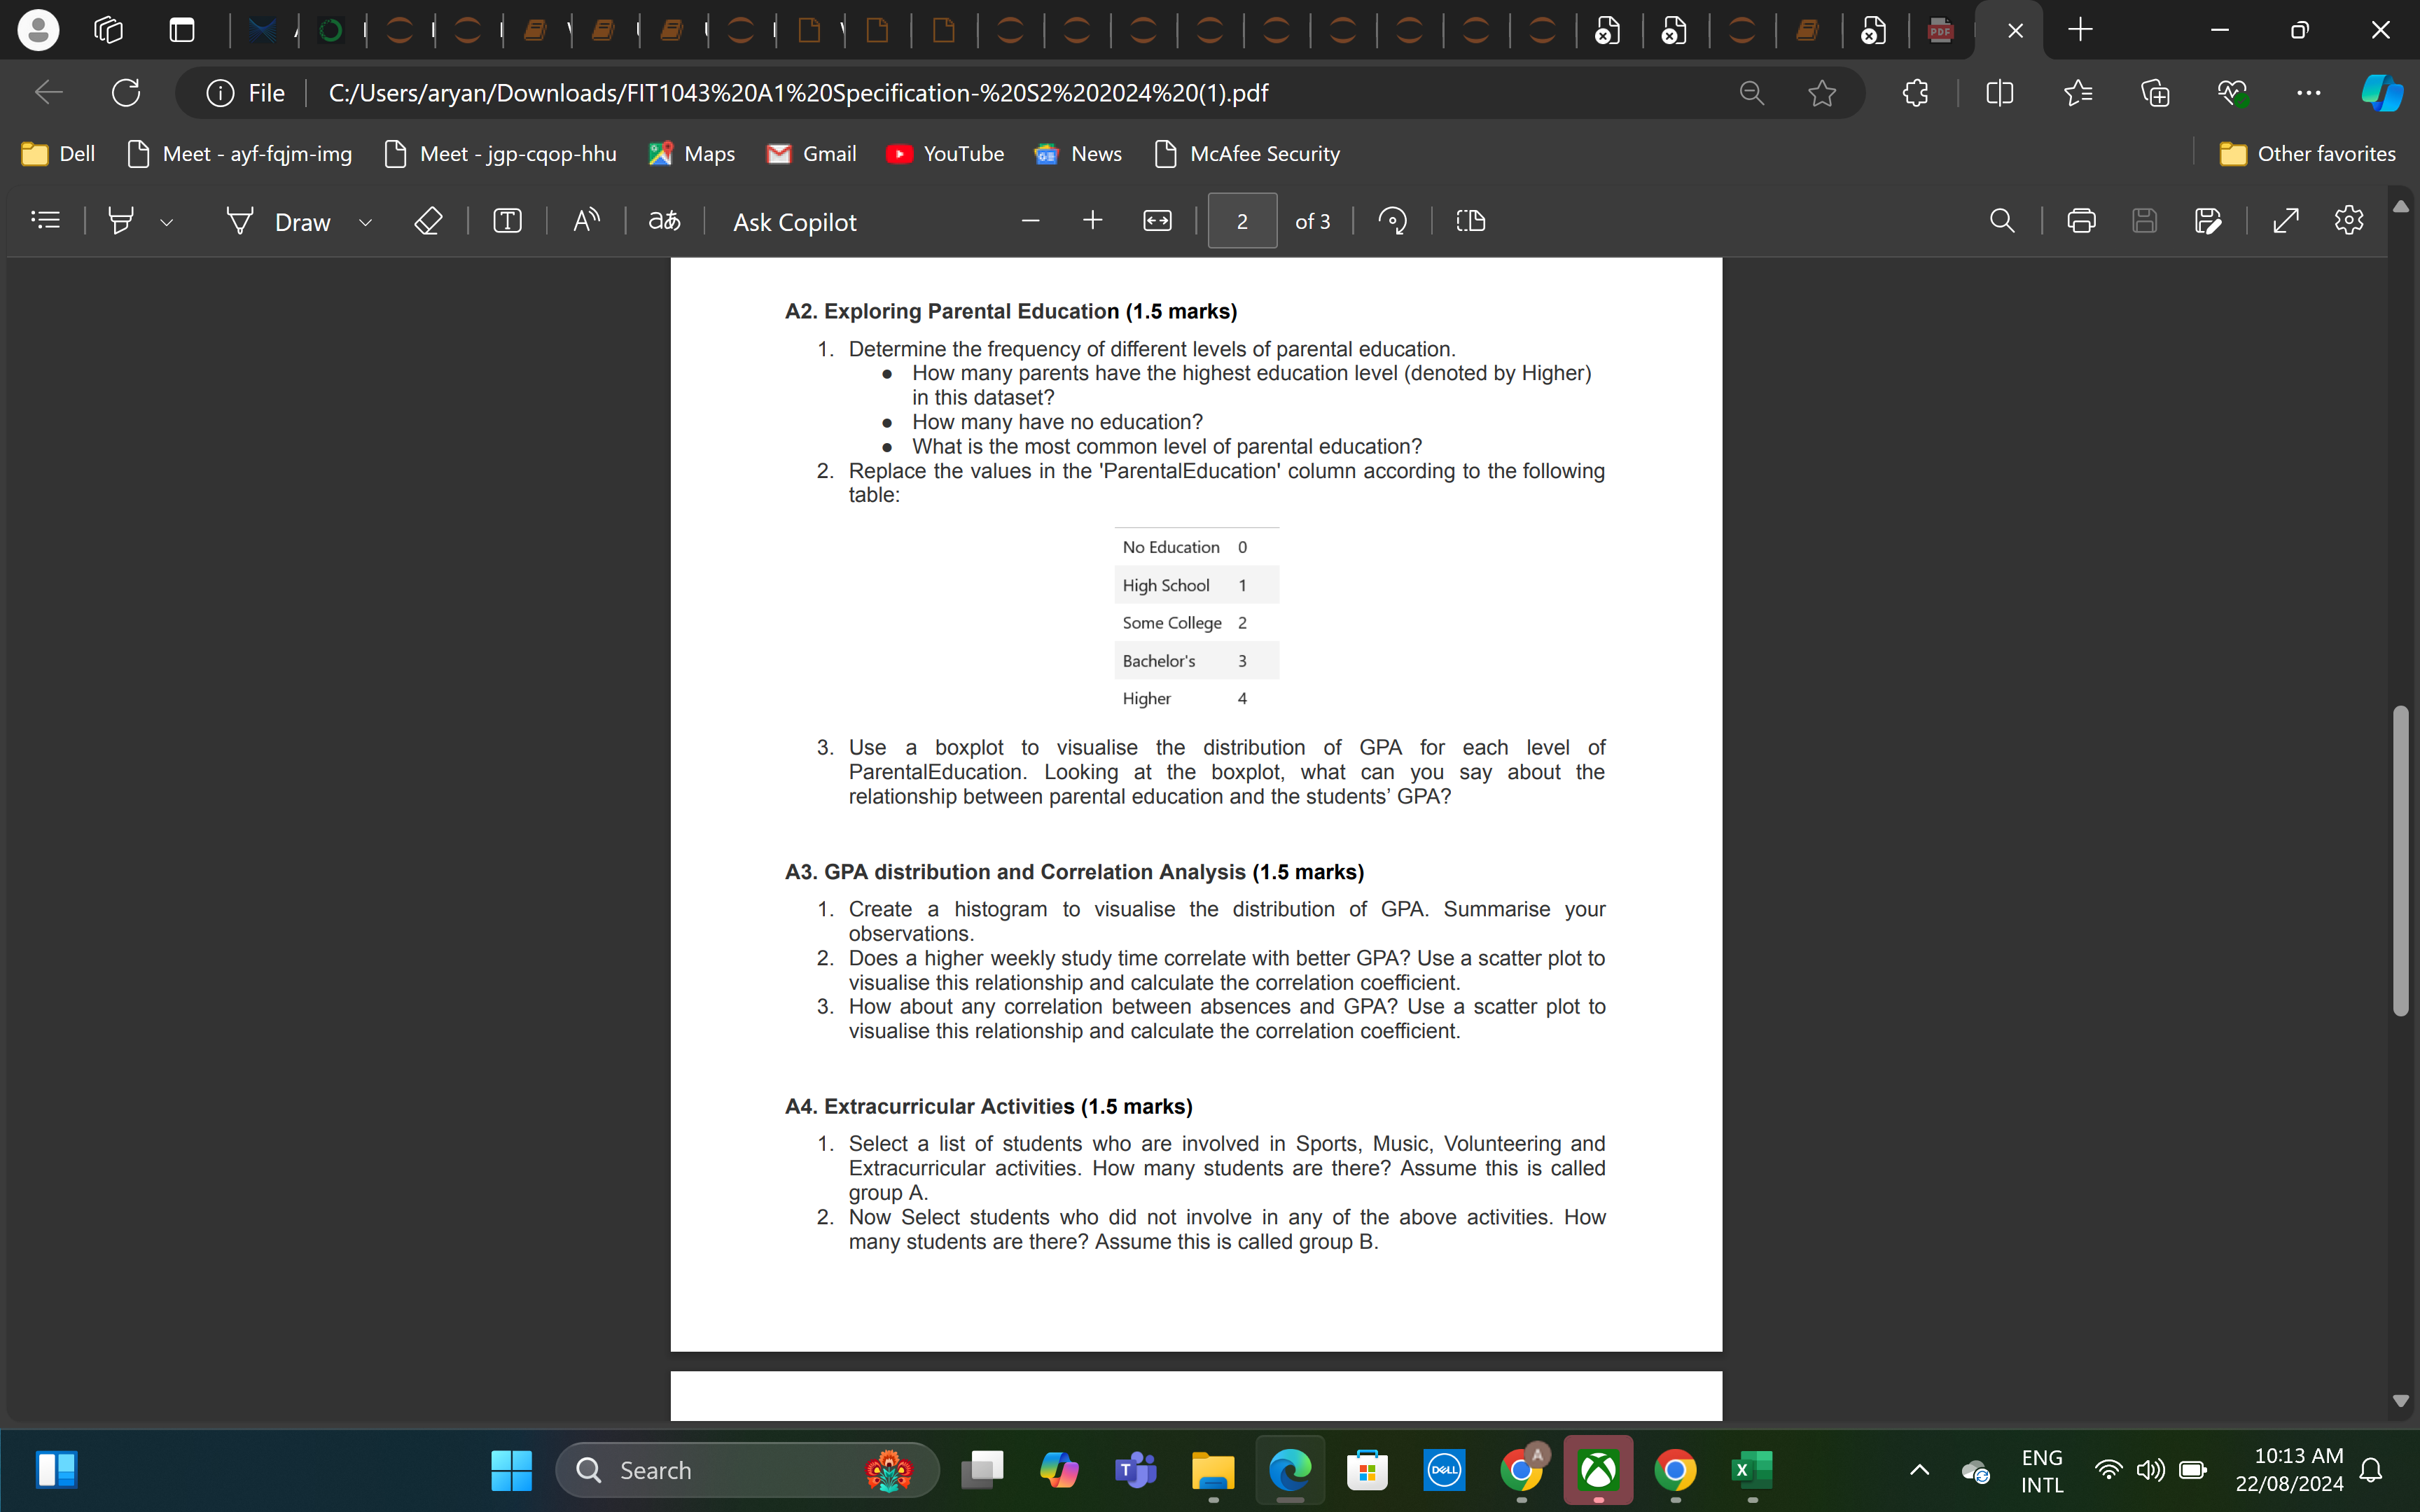Search within the PDF
This screenshot has width=2420, height=1512.
[x=2001, y=220]
